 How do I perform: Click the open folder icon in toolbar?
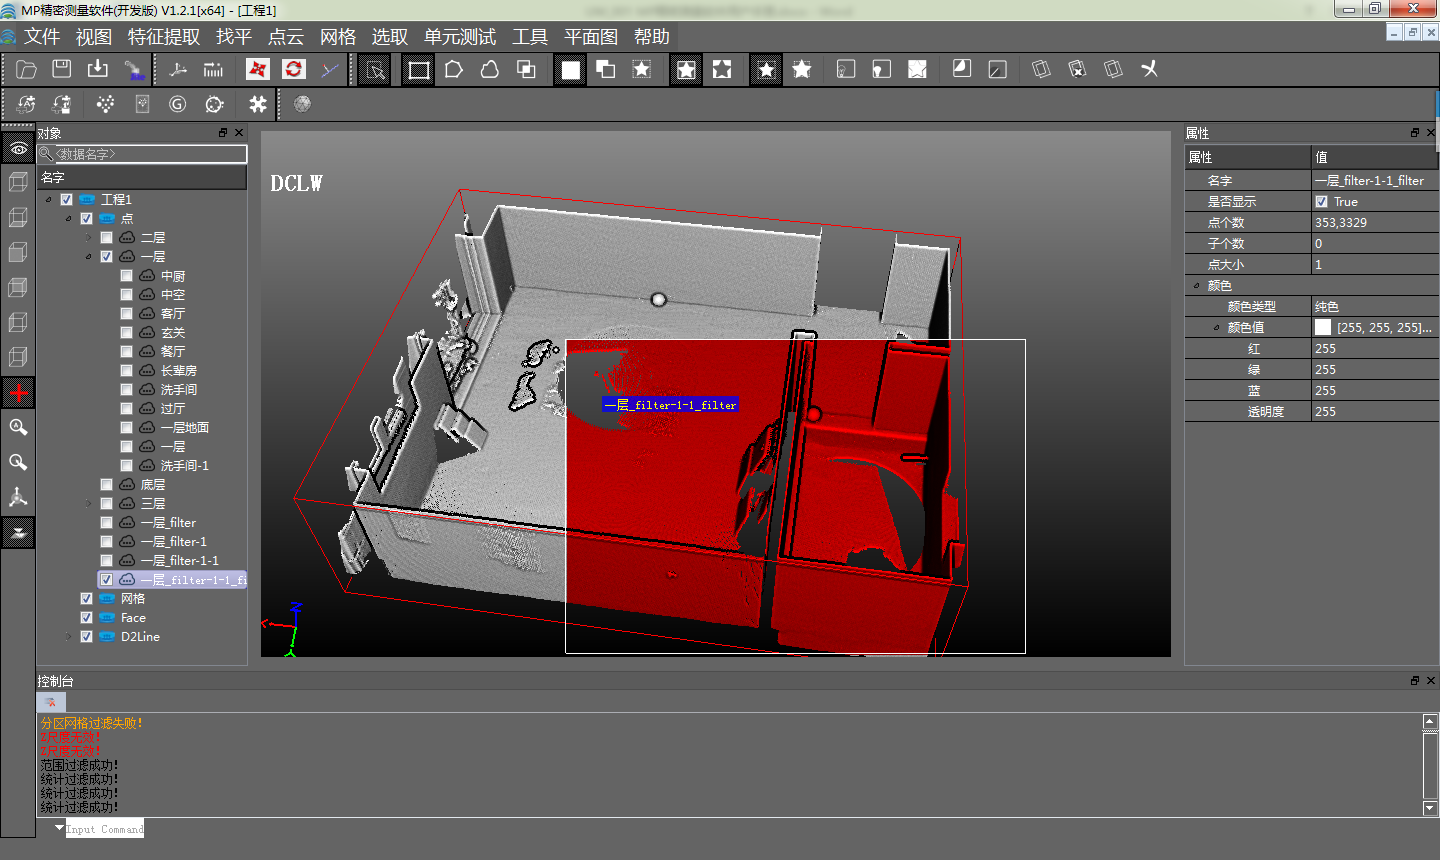point(26,69)
